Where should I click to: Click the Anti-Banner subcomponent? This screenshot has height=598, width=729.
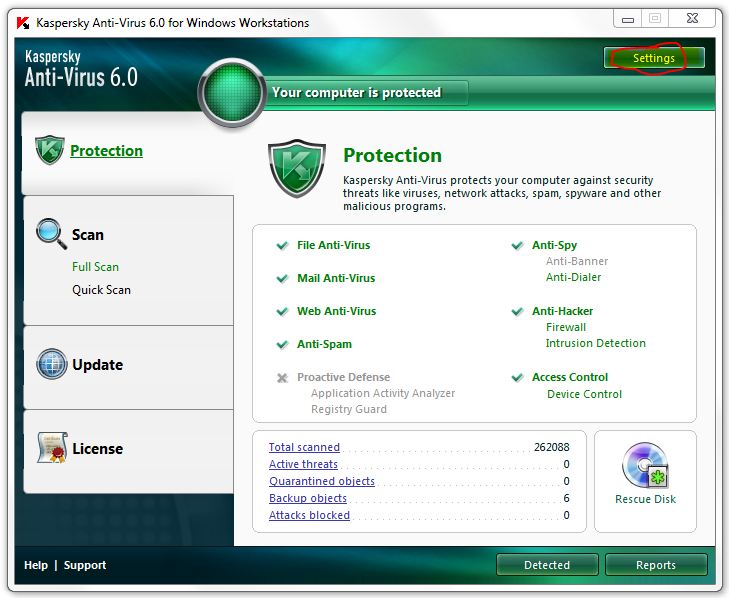click(x=577, y=261)
